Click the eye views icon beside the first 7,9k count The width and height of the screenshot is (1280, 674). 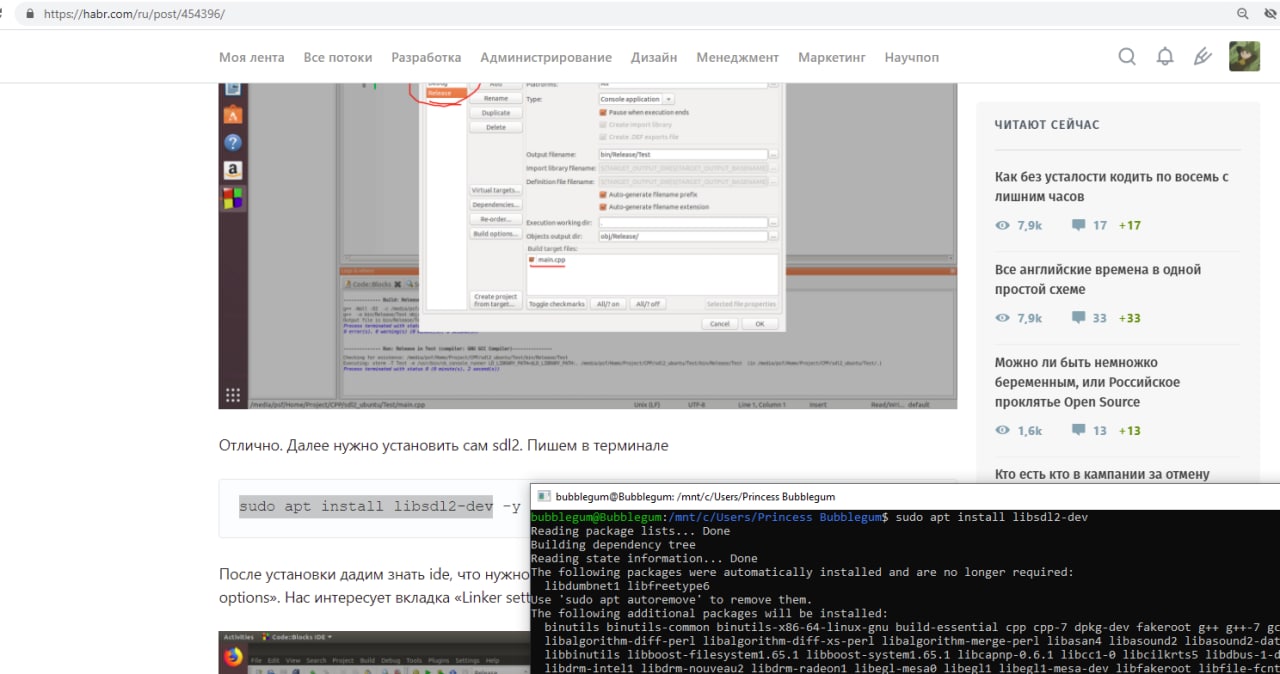(1003, 226)
